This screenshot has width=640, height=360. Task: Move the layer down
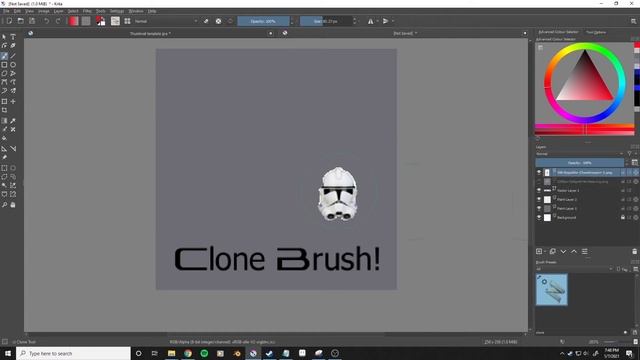pos(563,251)
